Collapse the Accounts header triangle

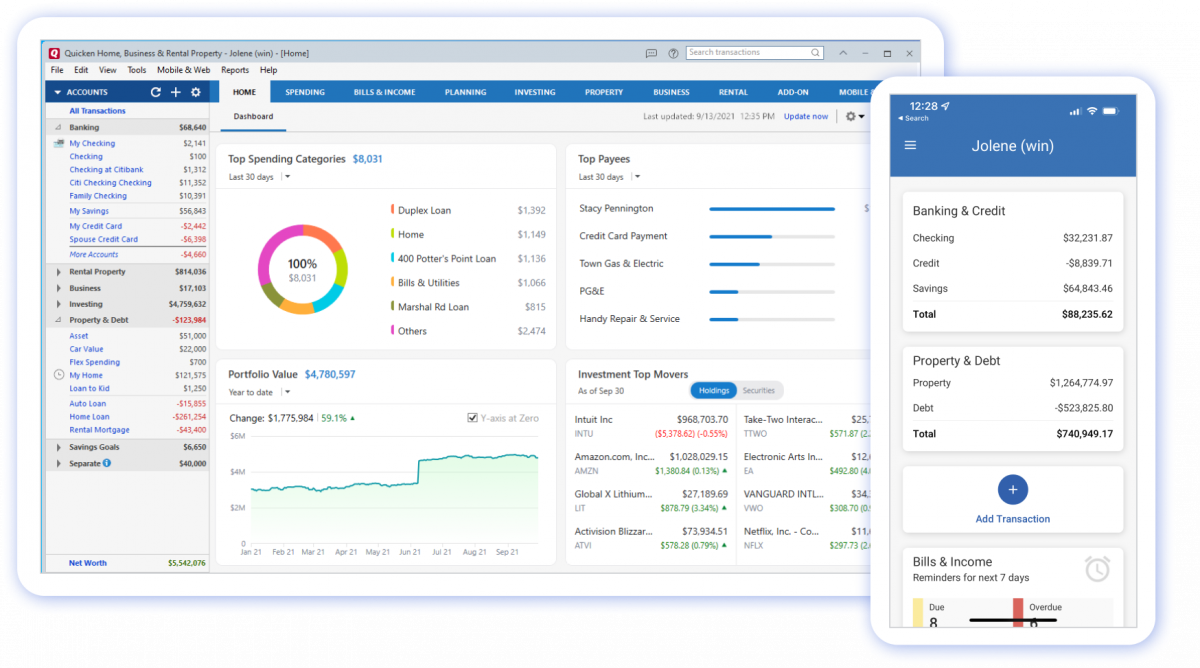[x=58, y=93]
